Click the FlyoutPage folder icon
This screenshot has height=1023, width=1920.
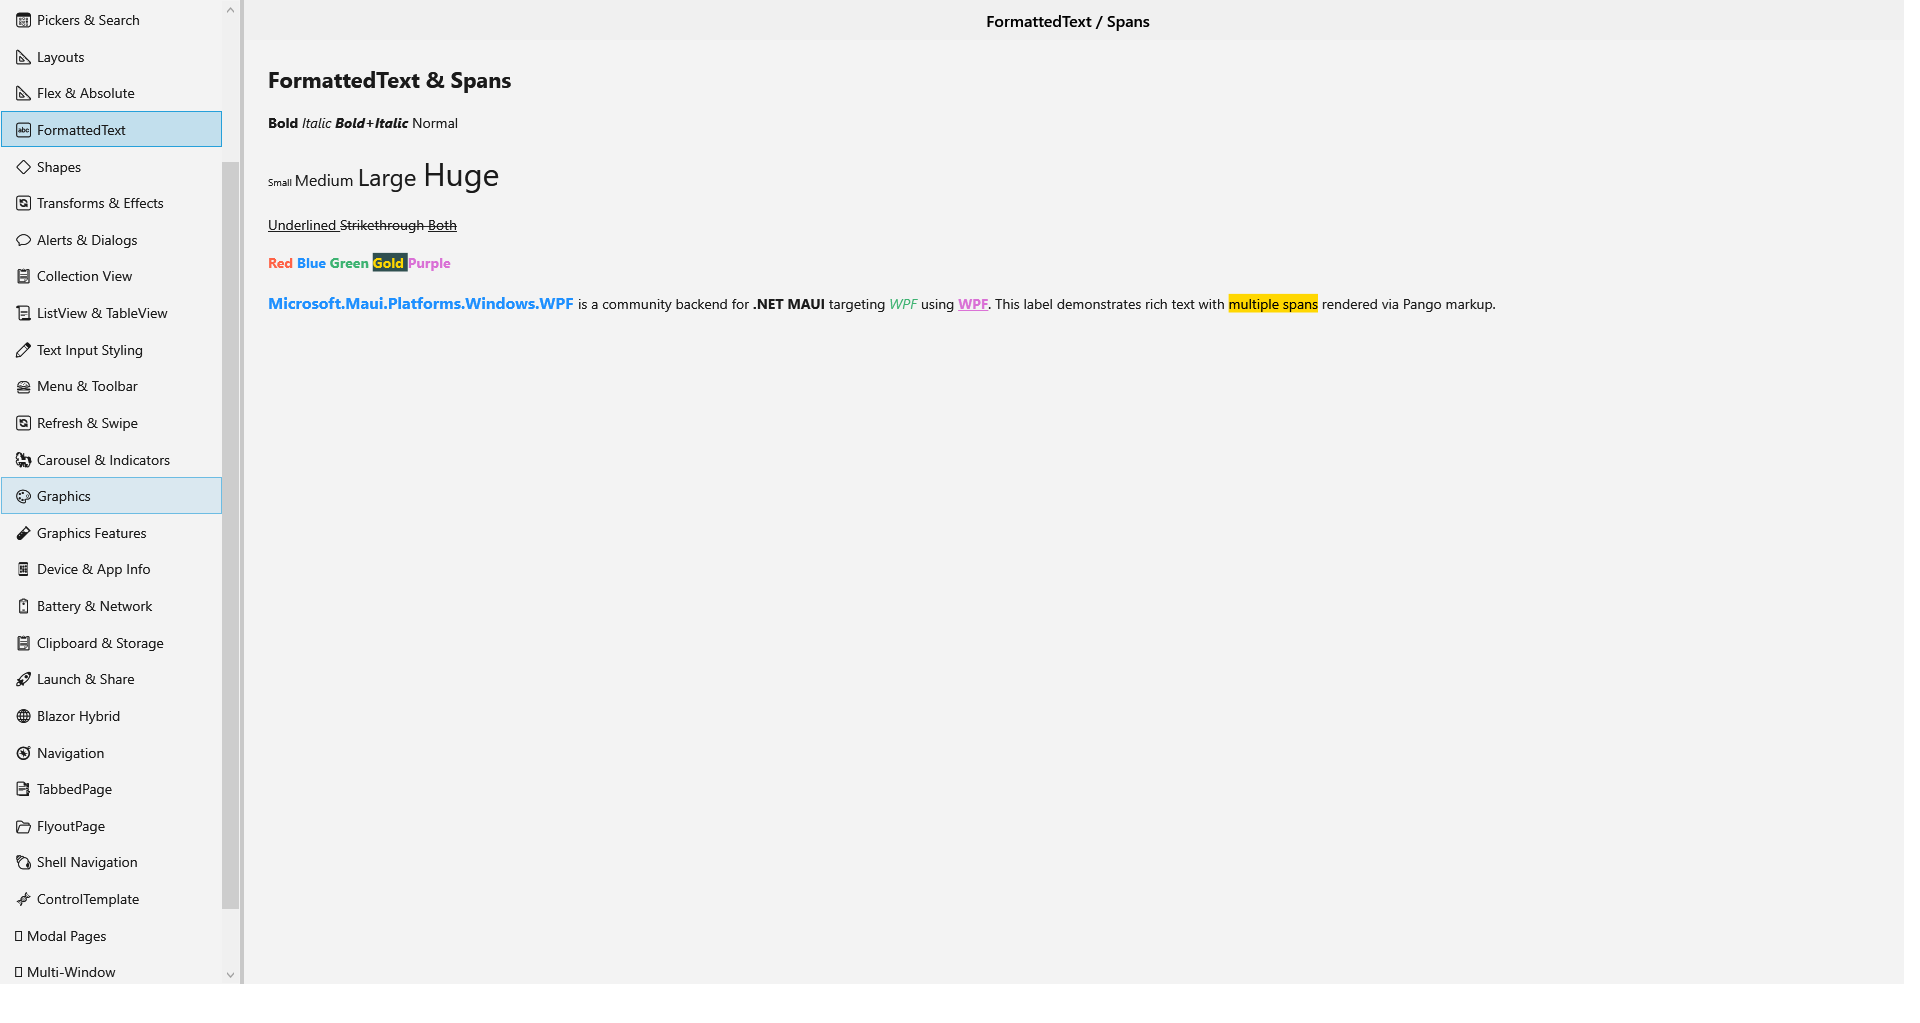24,826
